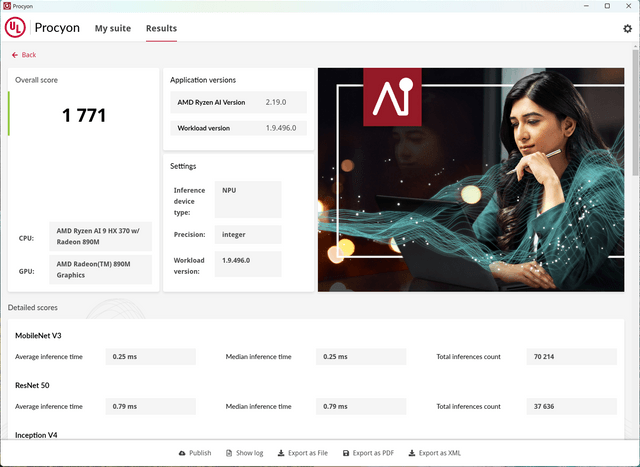
Task: Click the vertical scrollbar thumb
Action: pyautogui.click(x=636, y=111)
